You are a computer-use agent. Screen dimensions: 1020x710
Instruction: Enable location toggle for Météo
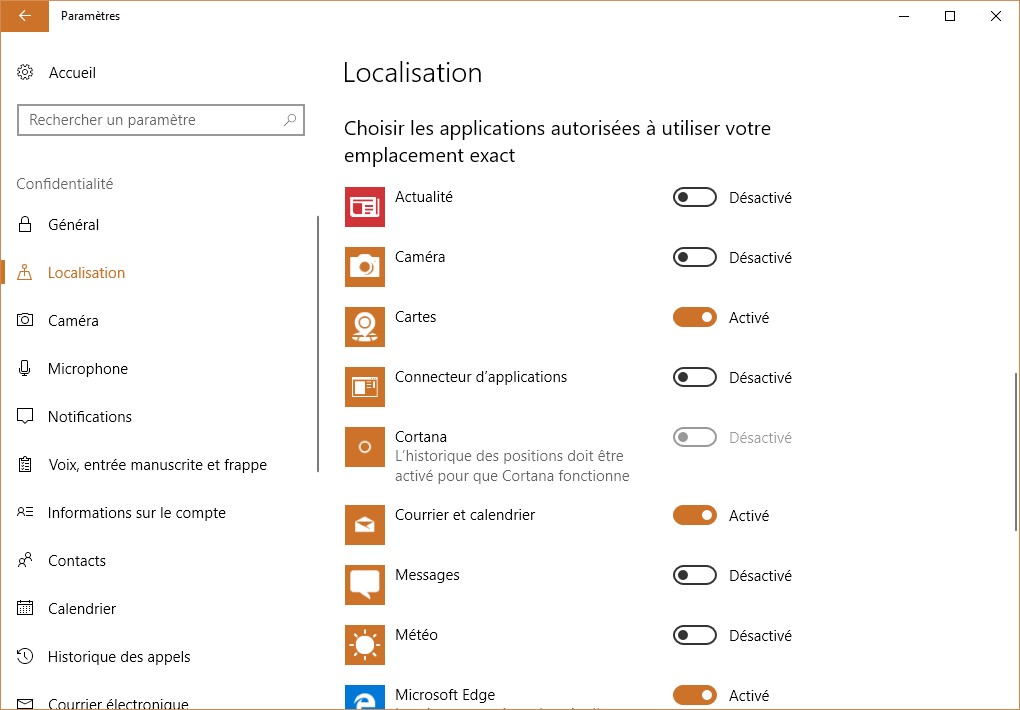point(695,636)
